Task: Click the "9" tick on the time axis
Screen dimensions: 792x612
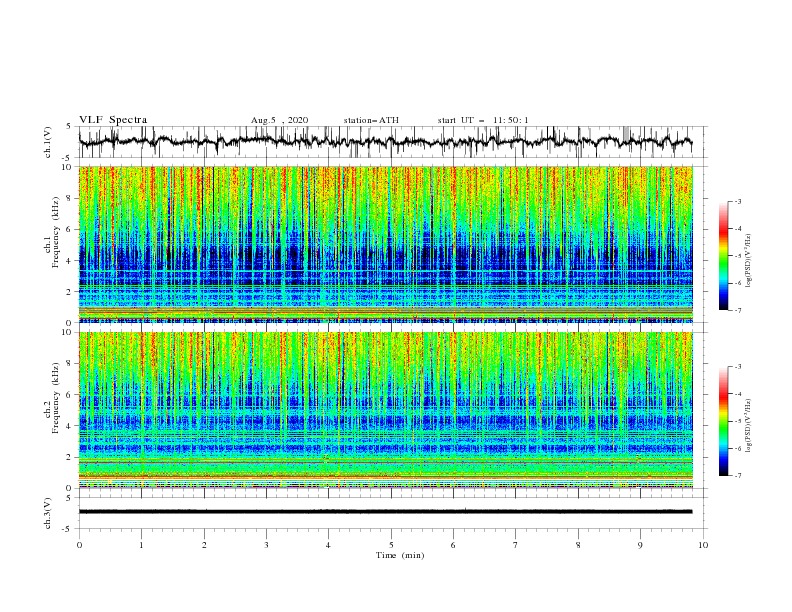Action: click(640, 545)
